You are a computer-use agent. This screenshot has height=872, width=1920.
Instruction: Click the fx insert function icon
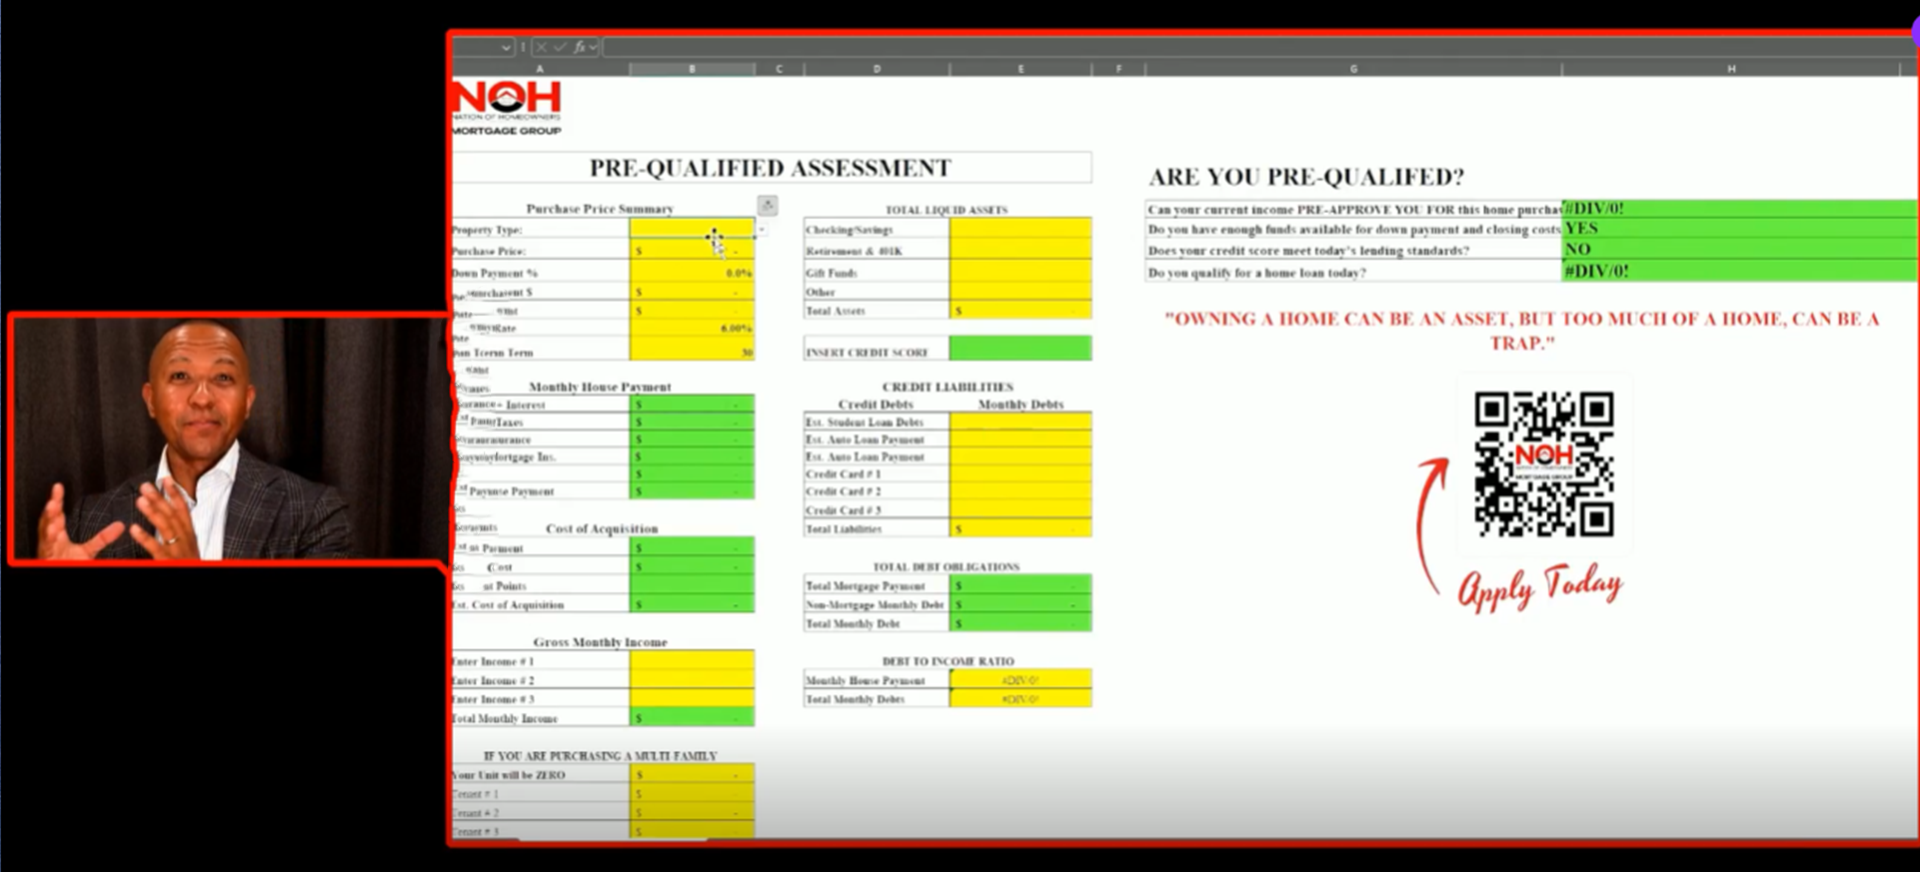click(579, 47)
